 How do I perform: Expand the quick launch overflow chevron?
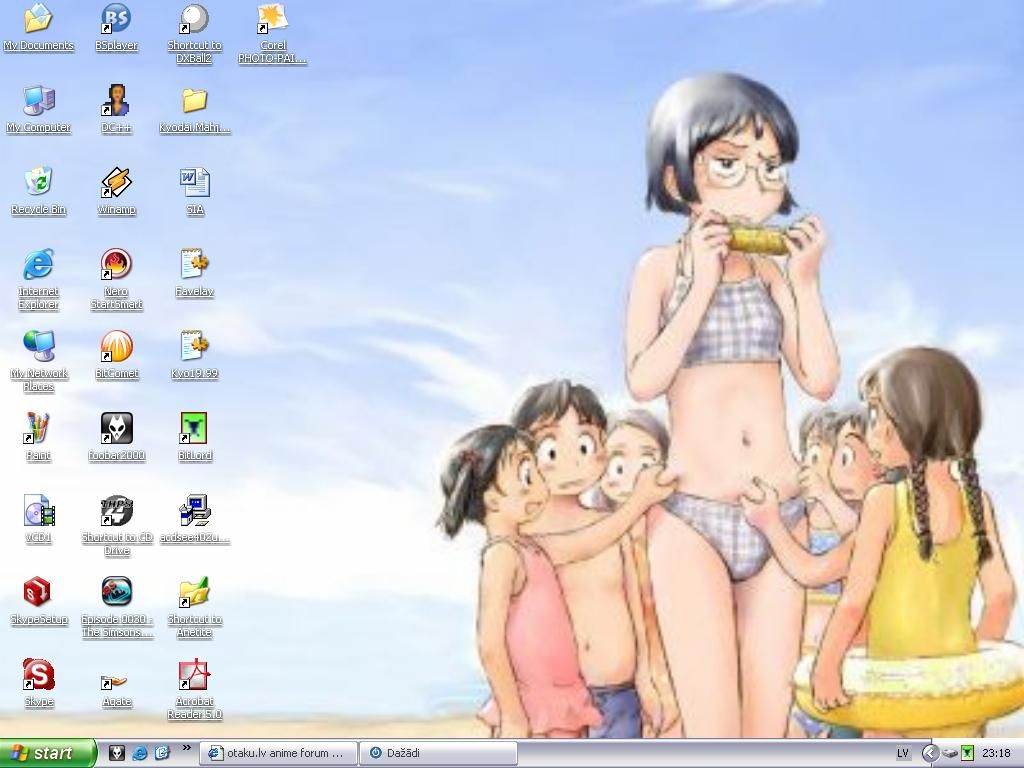(186, 748)
